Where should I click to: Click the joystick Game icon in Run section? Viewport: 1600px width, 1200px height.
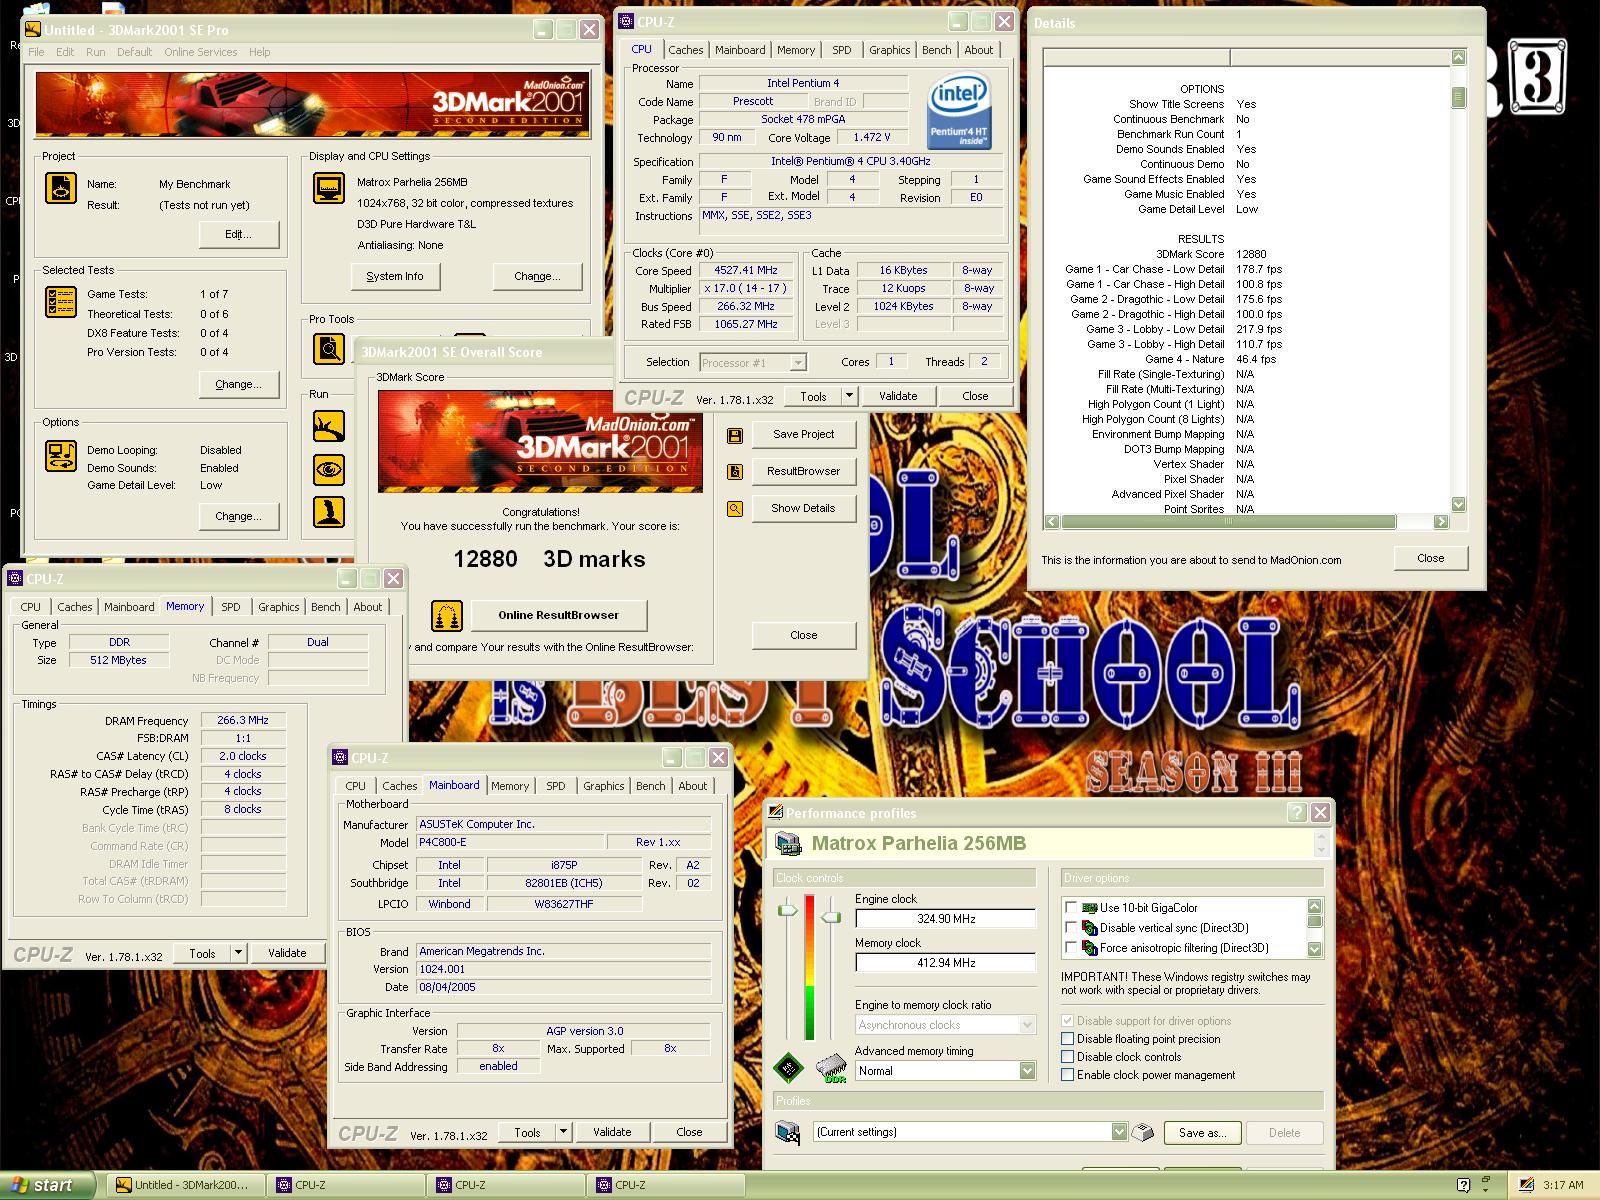click(x=328, y=511)
